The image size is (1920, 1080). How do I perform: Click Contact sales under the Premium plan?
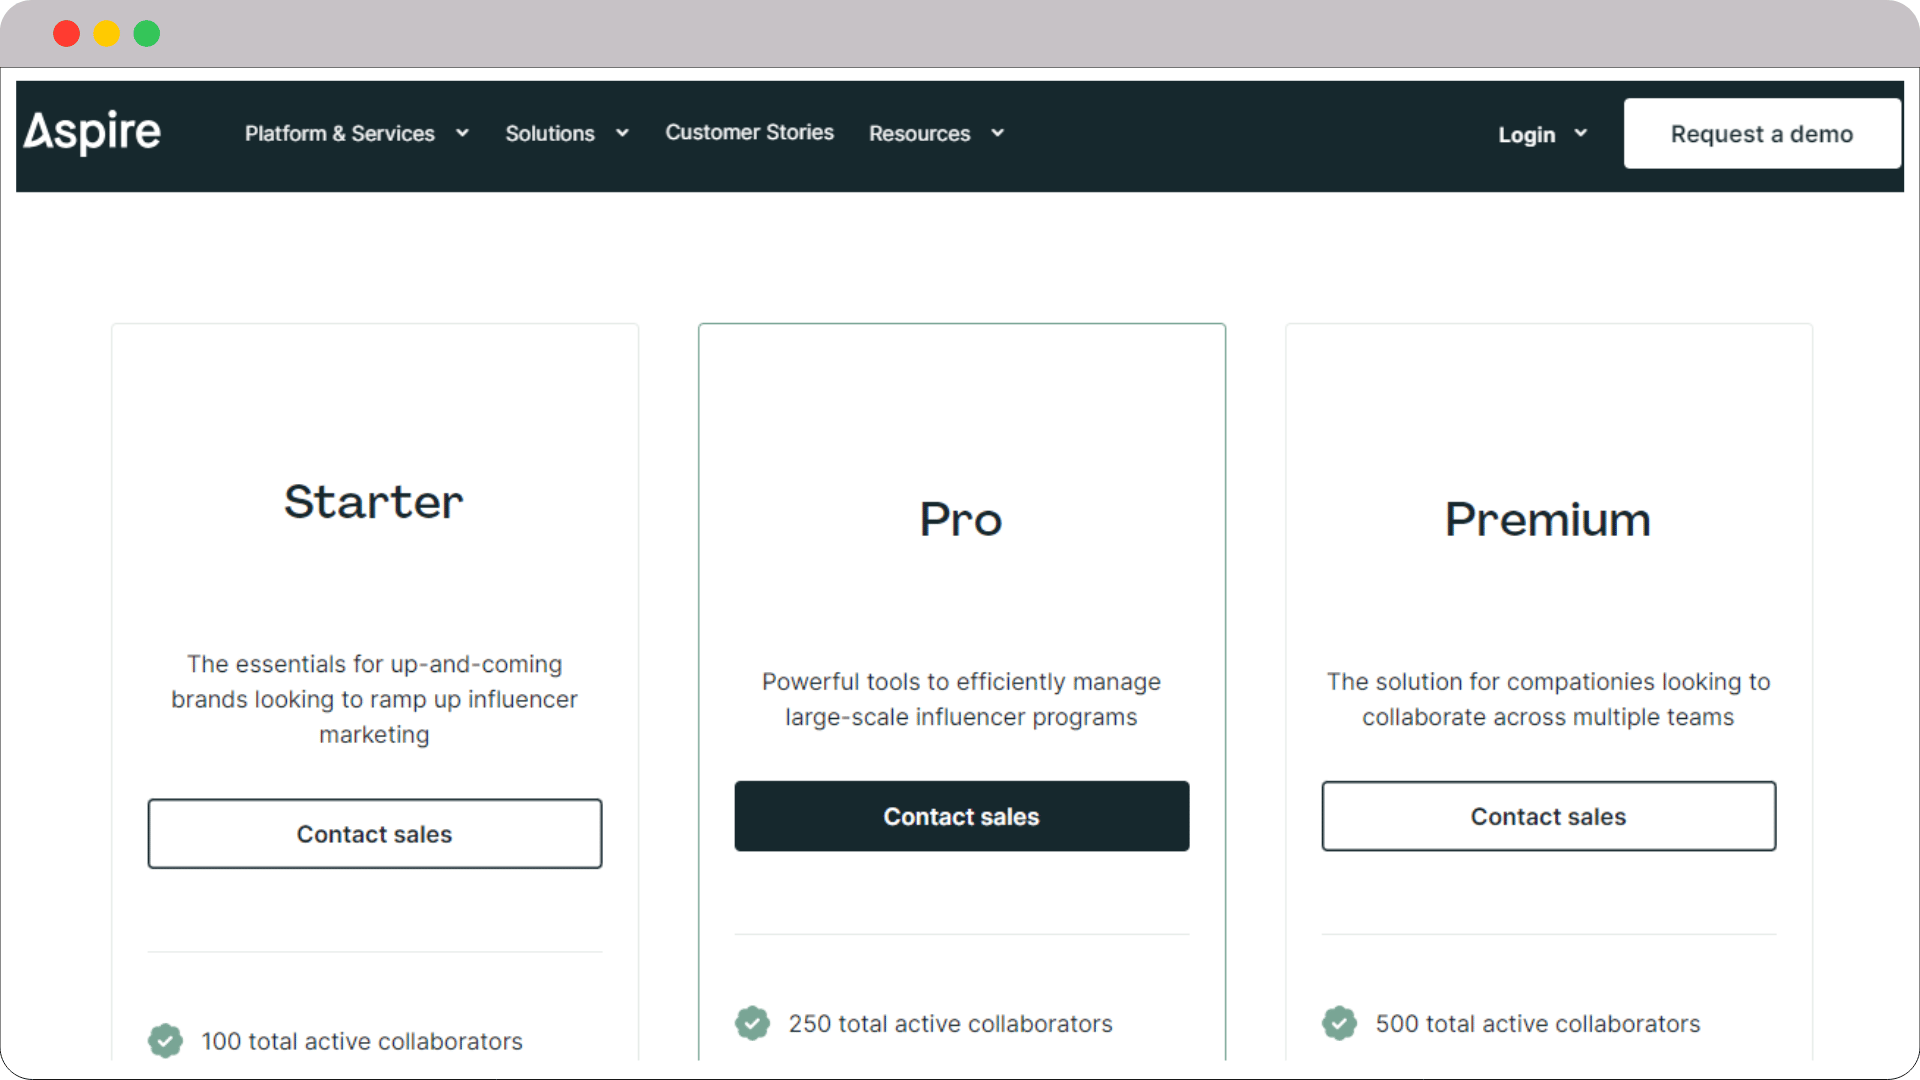[x=1548, y=816]
